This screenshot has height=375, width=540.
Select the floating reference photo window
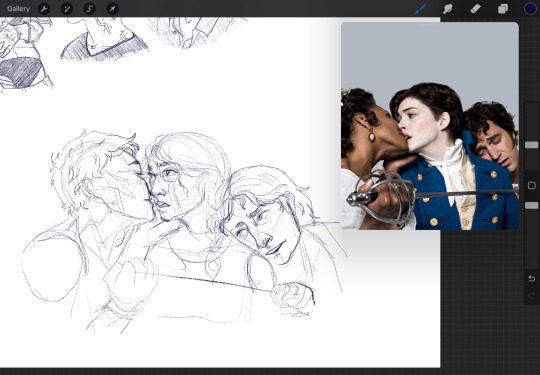pyautogui.click(x=430, y=126)
